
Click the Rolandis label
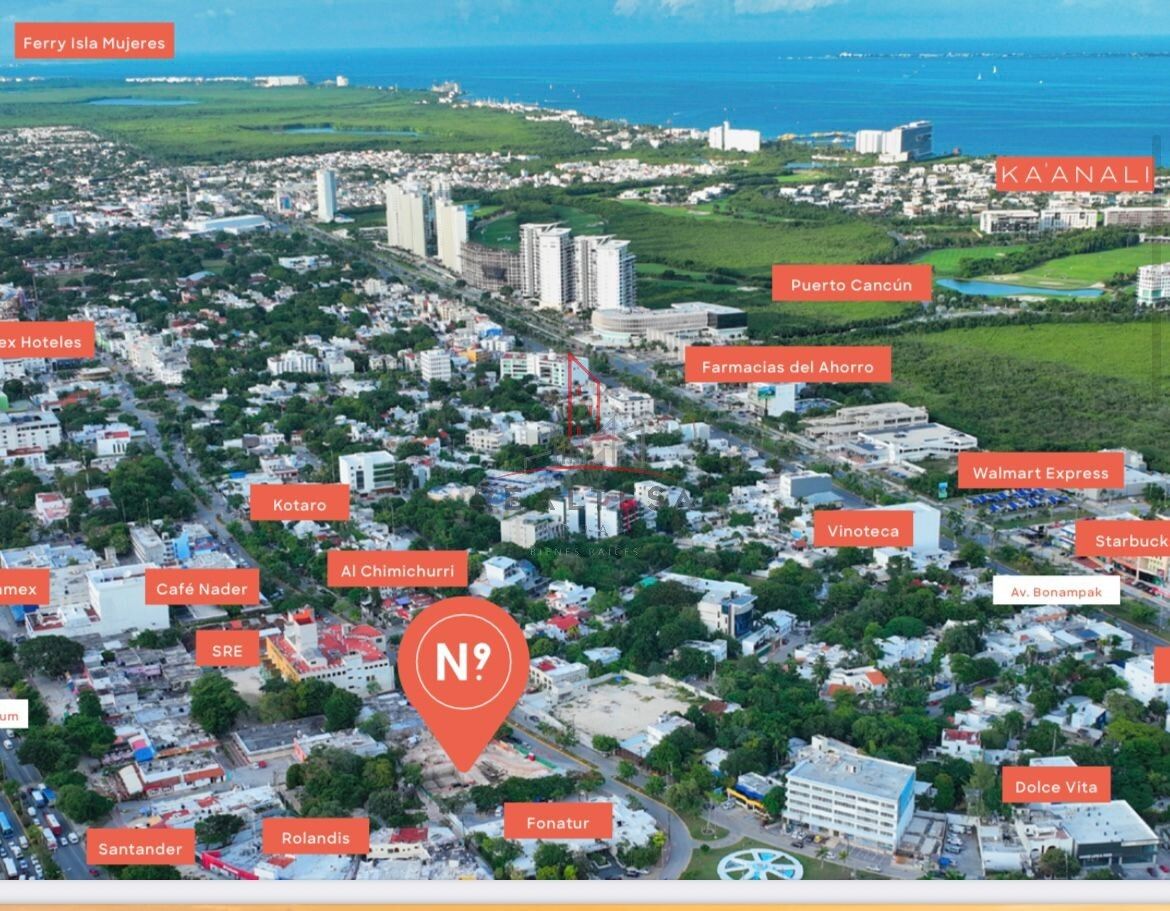tap(315, 837)
